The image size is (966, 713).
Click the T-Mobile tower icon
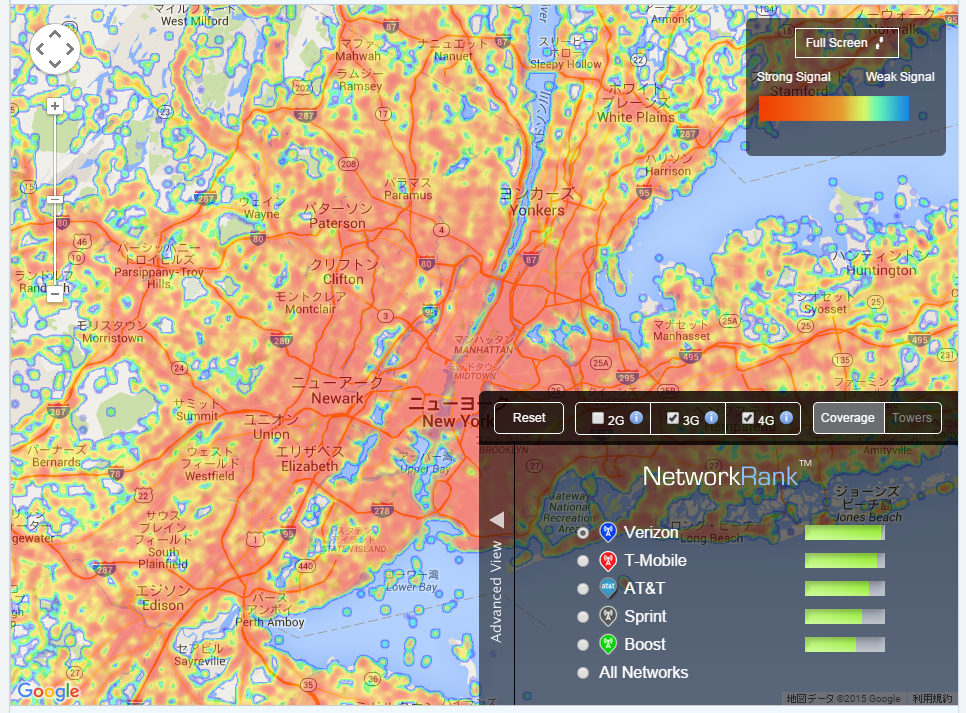[608, 561]
